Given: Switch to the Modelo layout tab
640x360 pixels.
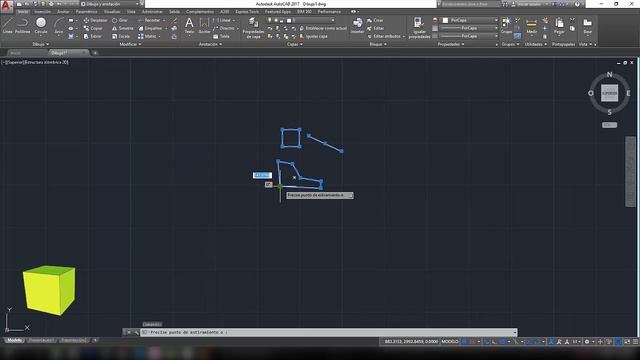Looking at the screenshot, I should (x=14, y=340).
